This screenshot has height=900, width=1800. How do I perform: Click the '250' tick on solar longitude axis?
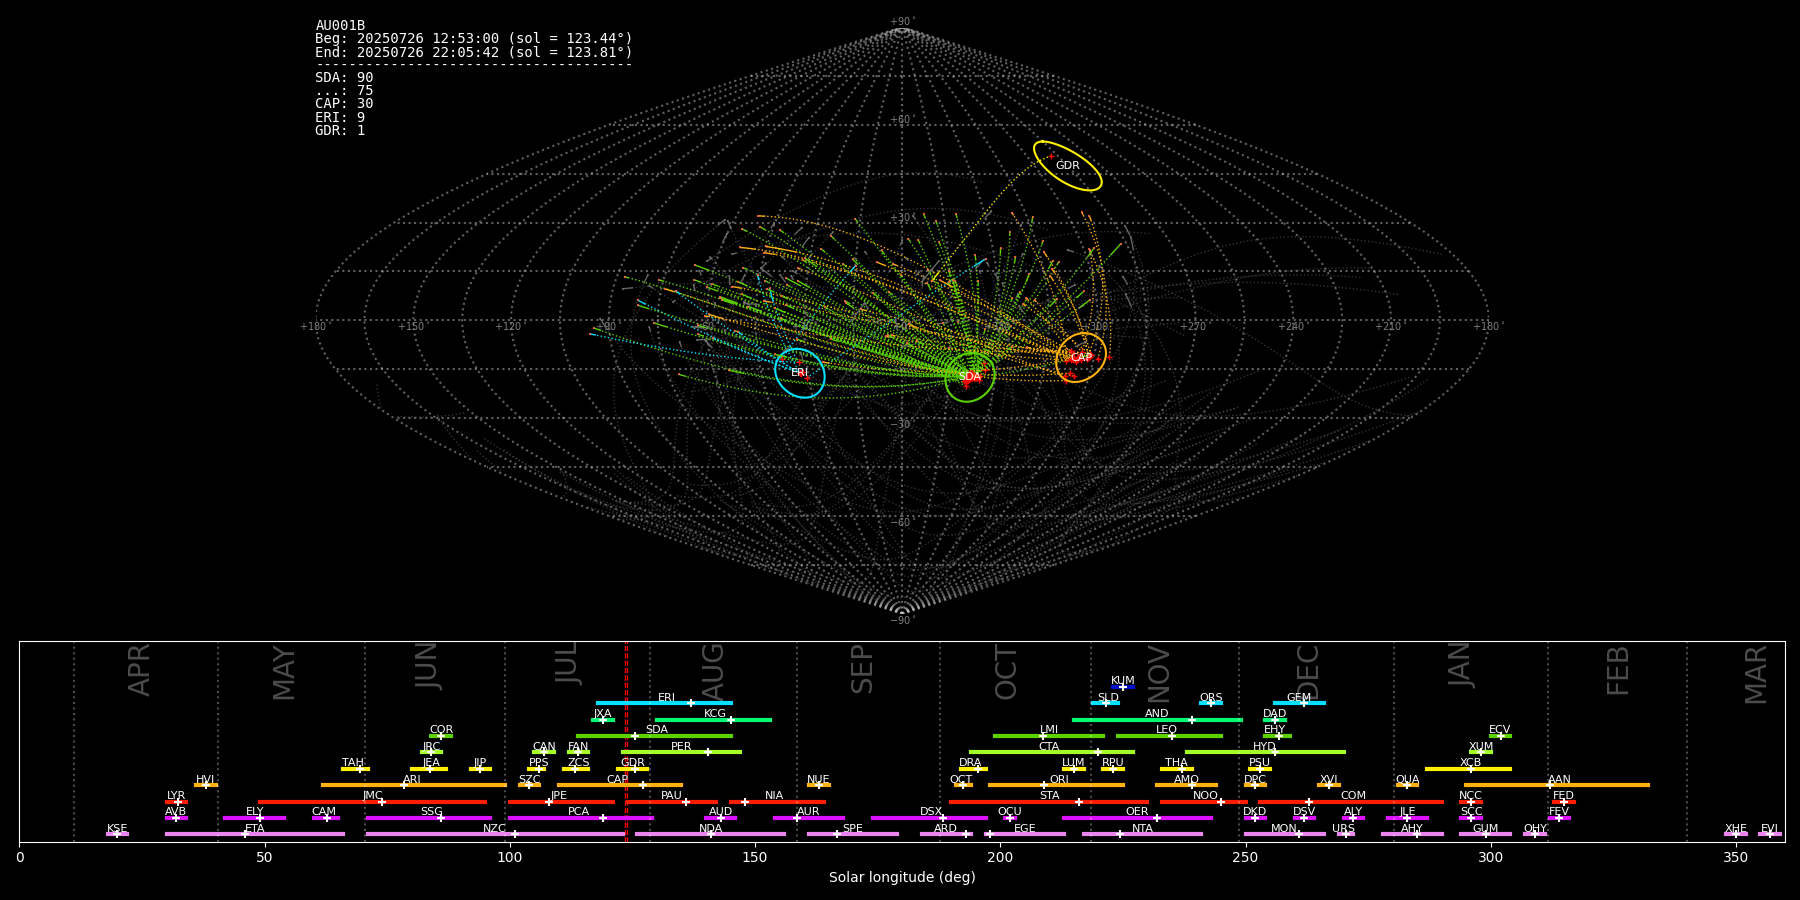pyautogui.click(x=1245, y=858)
